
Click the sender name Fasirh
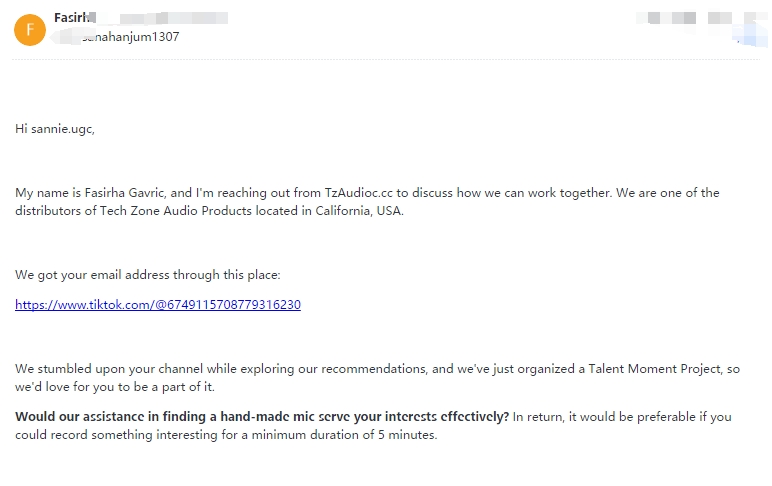point(73,18)
